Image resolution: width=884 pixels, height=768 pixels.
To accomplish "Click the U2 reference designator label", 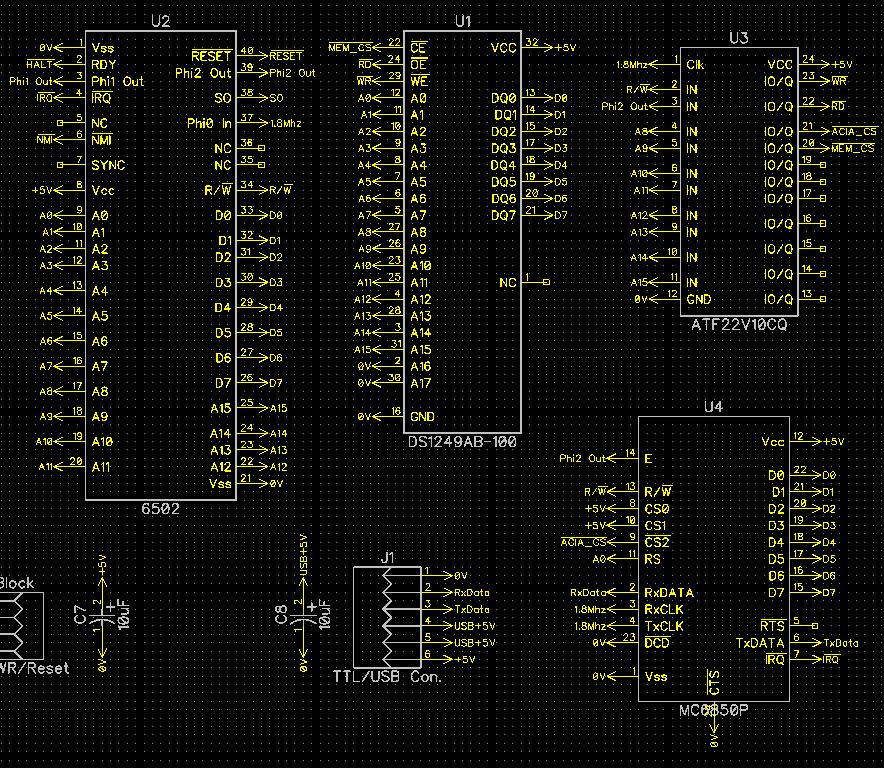I will coord(160,21).
